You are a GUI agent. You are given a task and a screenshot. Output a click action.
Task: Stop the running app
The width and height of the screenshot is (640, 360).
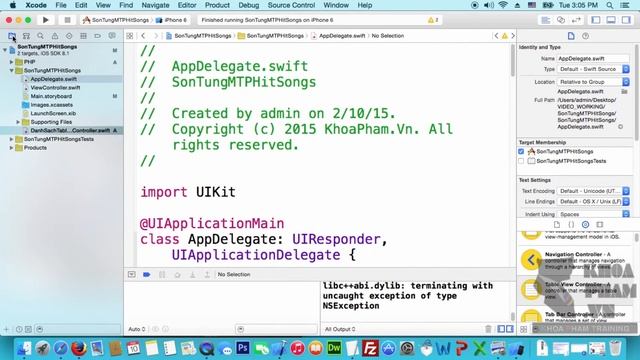coord(67,20)
